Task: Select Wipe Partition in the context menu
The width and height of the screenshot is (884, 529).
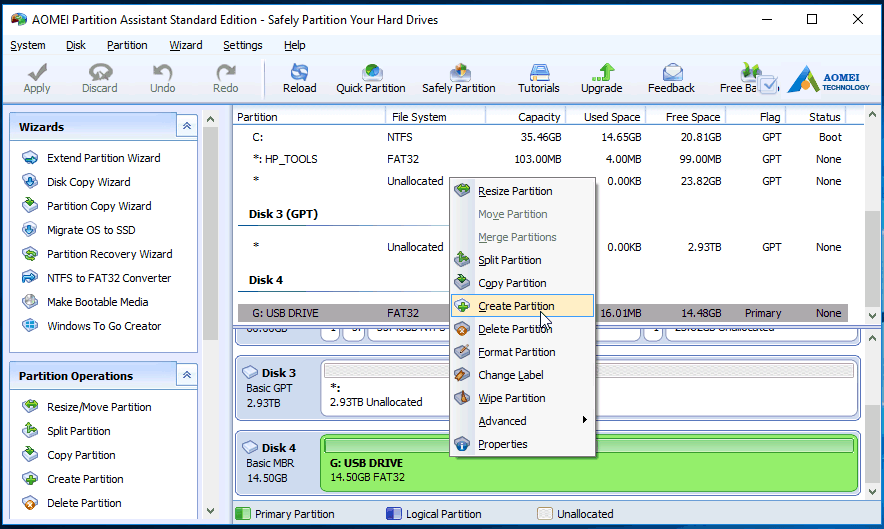Action: (x=523, y=398)
